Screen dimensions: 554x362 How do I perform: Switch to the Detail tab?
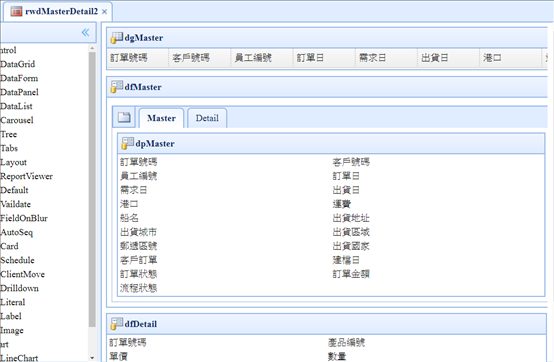pos(207,118)
